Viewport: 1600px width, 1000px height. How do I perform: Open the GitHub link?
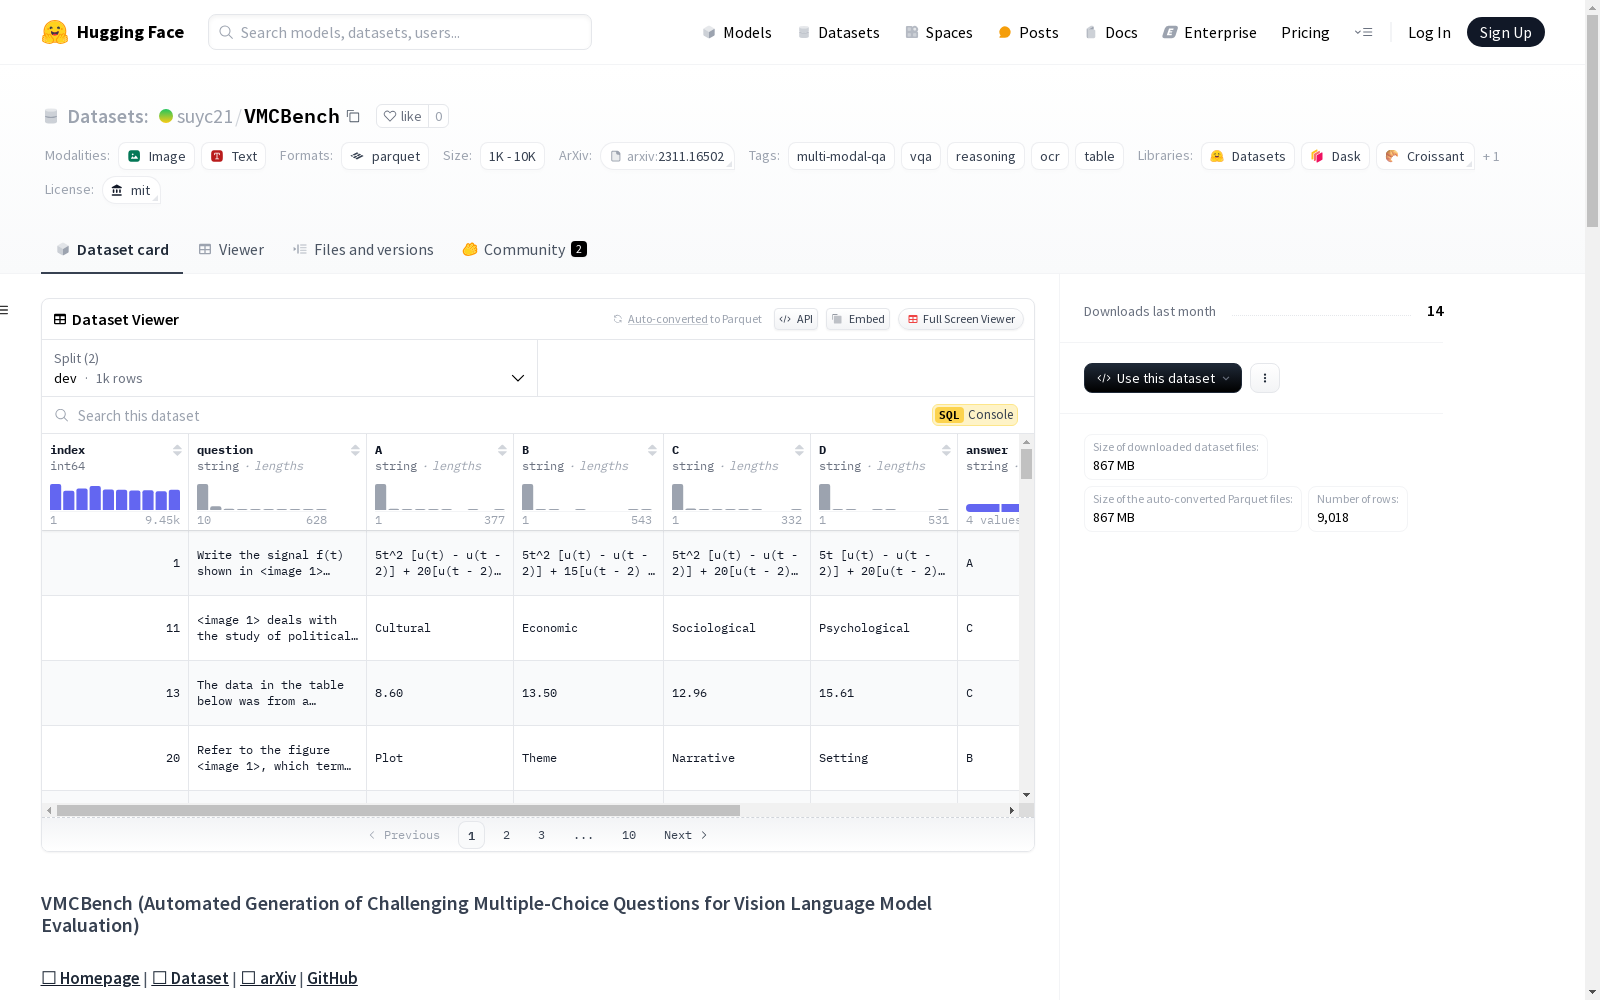coord(332,978)
